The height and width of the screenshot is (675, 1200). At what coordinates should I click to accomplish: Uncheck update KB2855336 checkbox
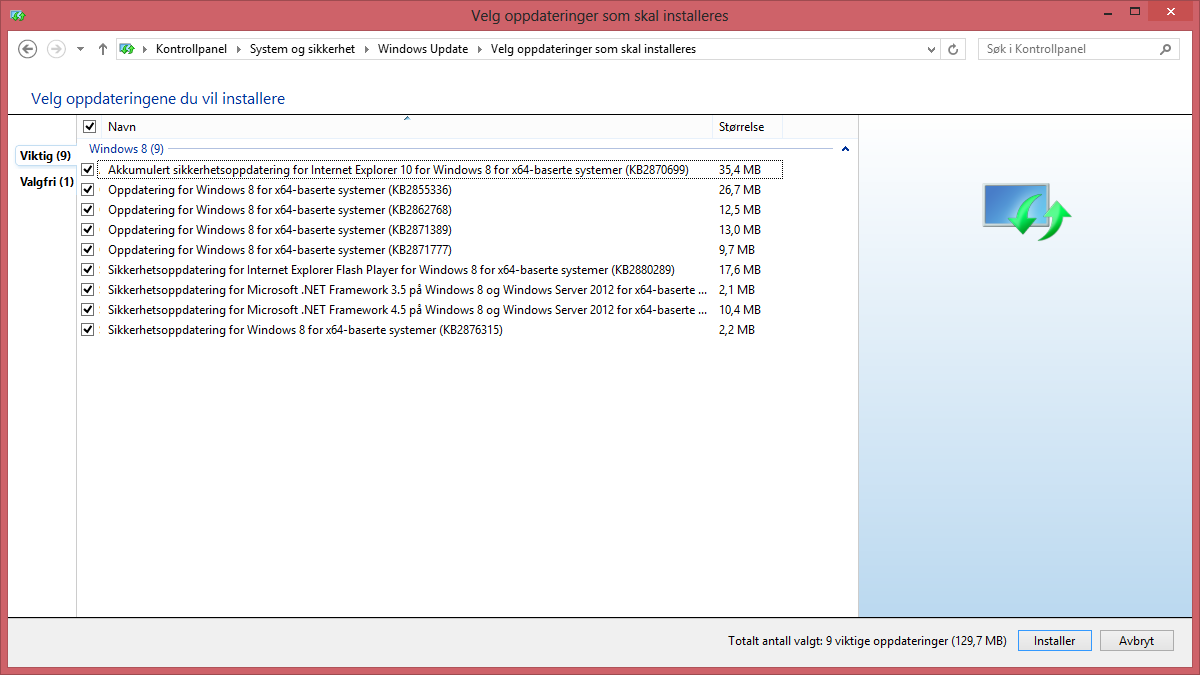tap(88, 190)
